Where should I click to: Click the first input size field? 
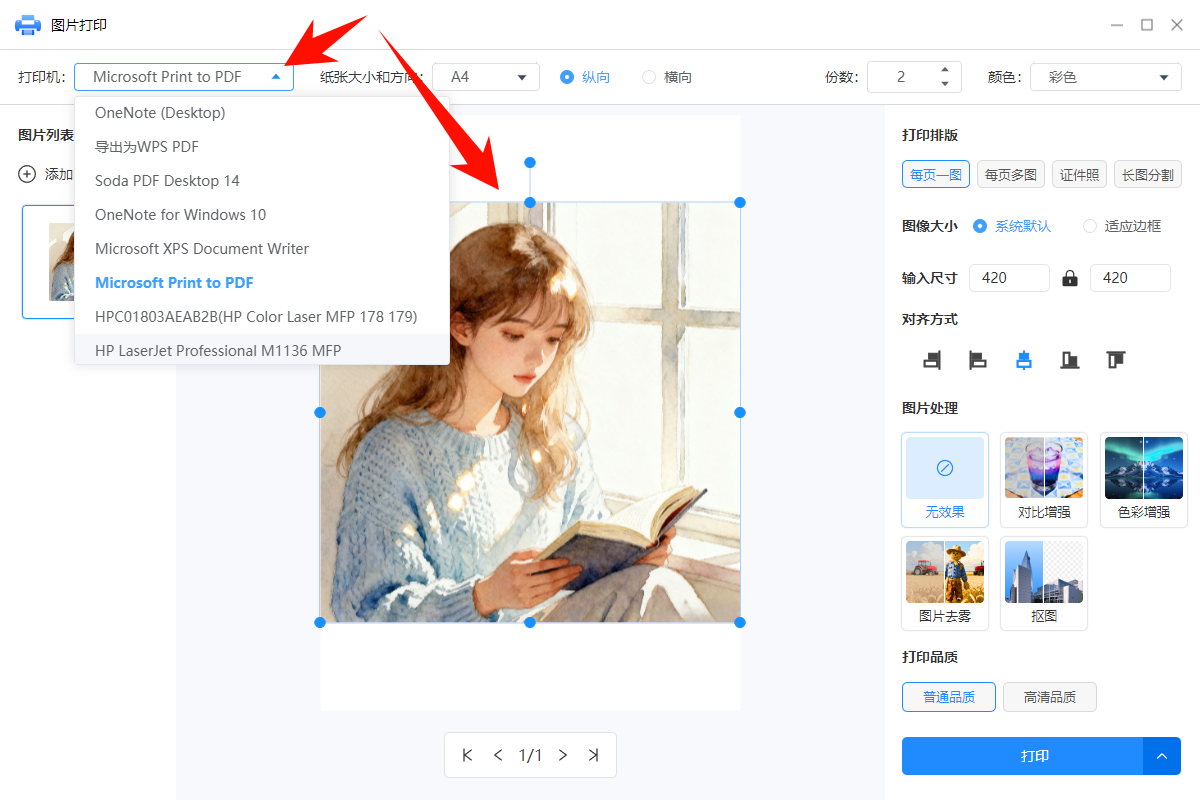coord(1008,277)
